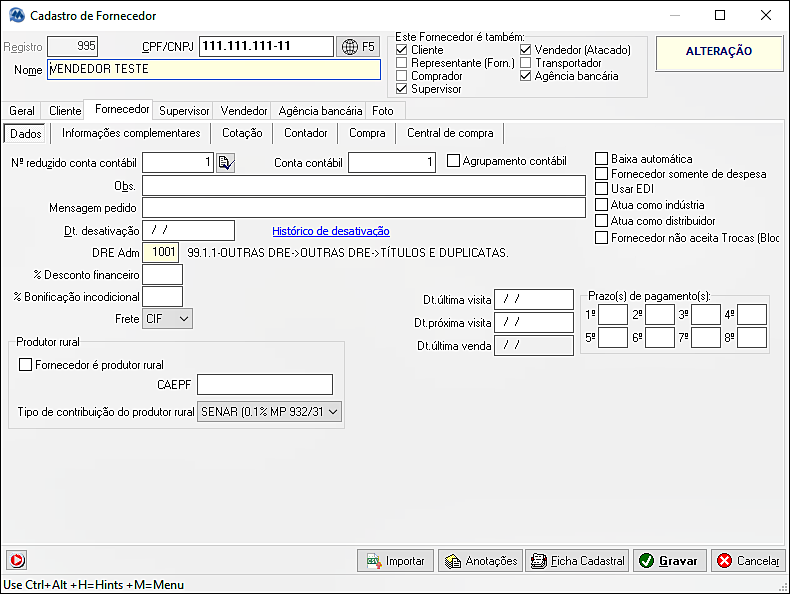Click the Registro field showing 995
Screen dimensions: 790x594
click(x=73, y=46)
